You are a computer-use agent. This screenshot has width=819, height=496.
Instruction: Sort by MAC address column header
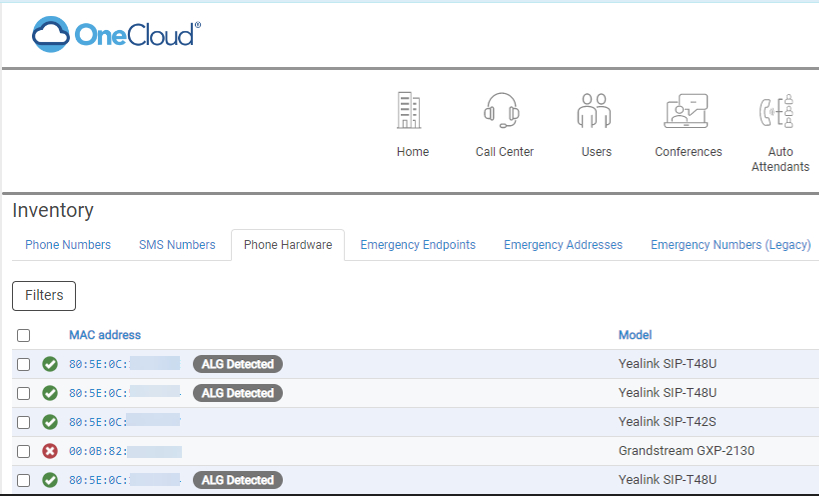[105, 335]
